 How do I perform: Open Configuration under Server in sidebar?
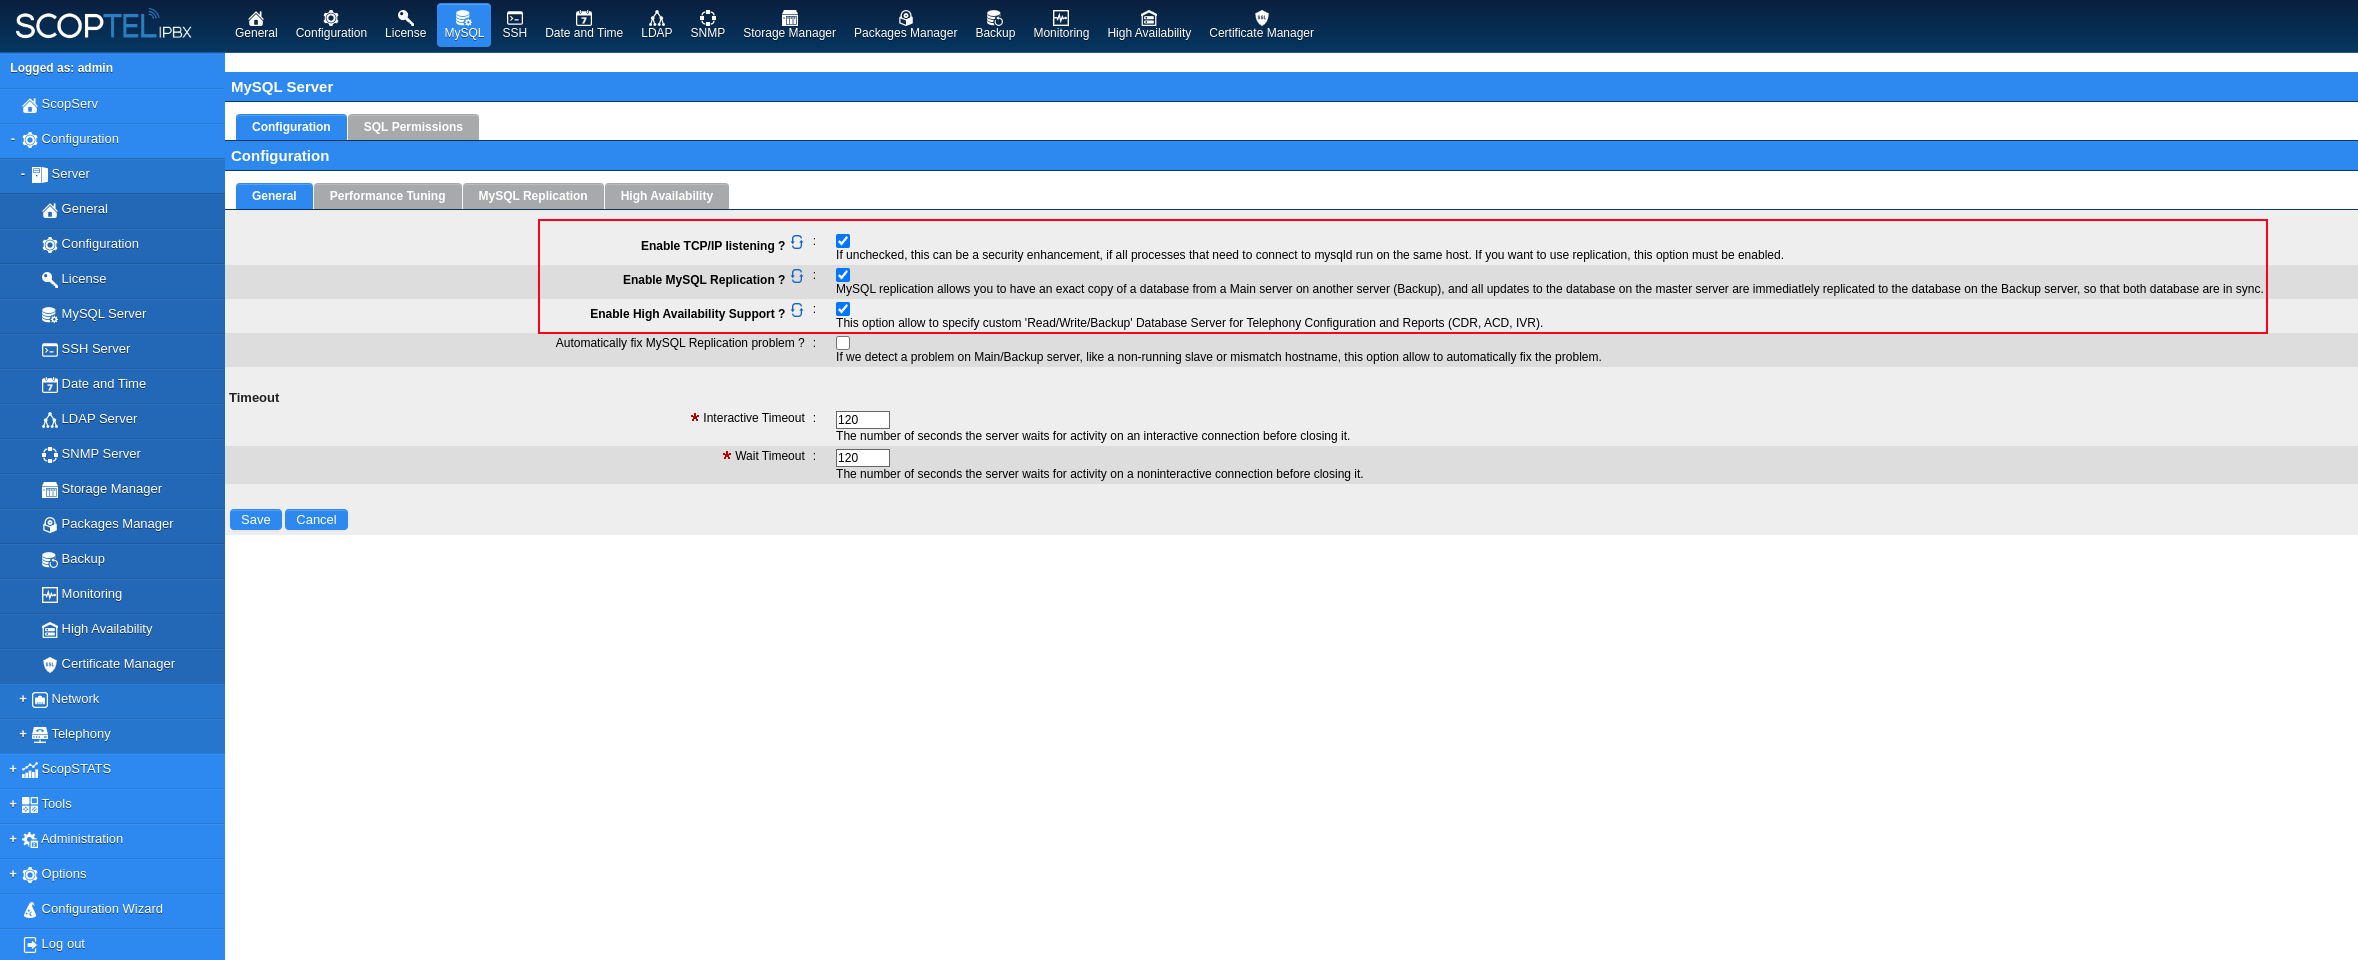tap(112, 244)
